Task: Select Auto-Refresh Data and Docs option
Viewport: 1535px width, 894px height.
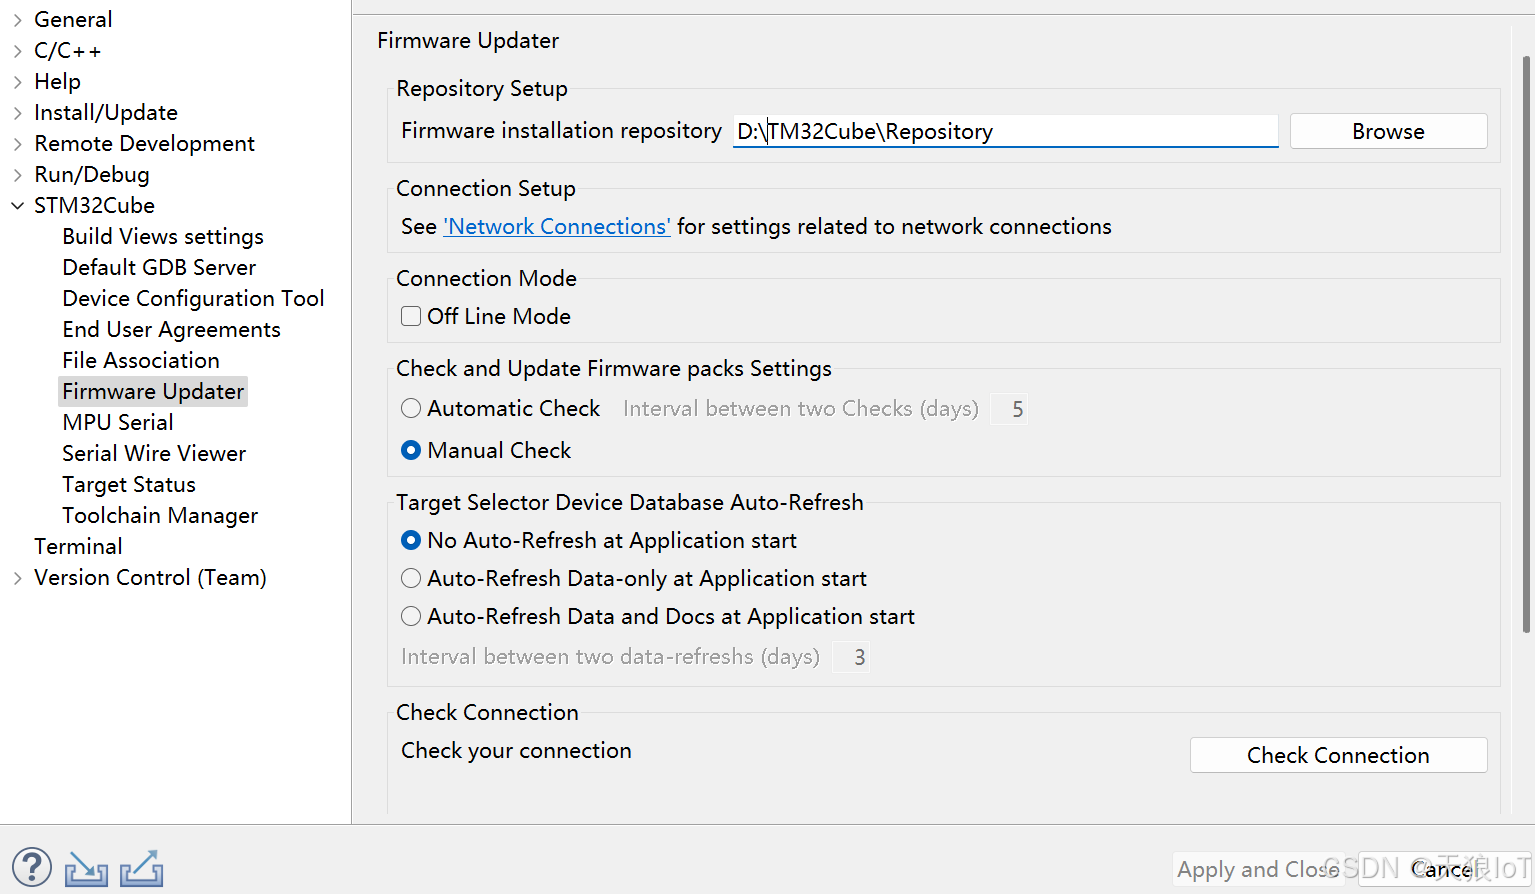Action: coord(411,616)
